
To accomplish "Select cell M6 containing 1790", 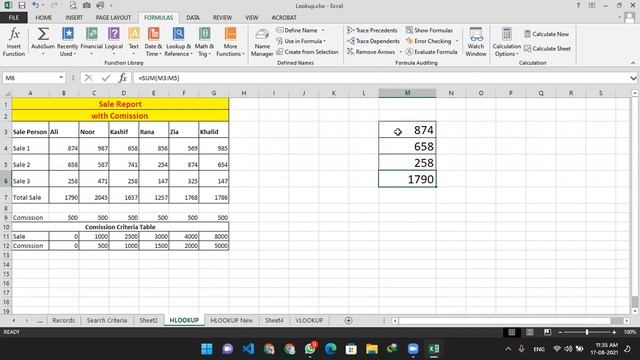I will point(407,179).
